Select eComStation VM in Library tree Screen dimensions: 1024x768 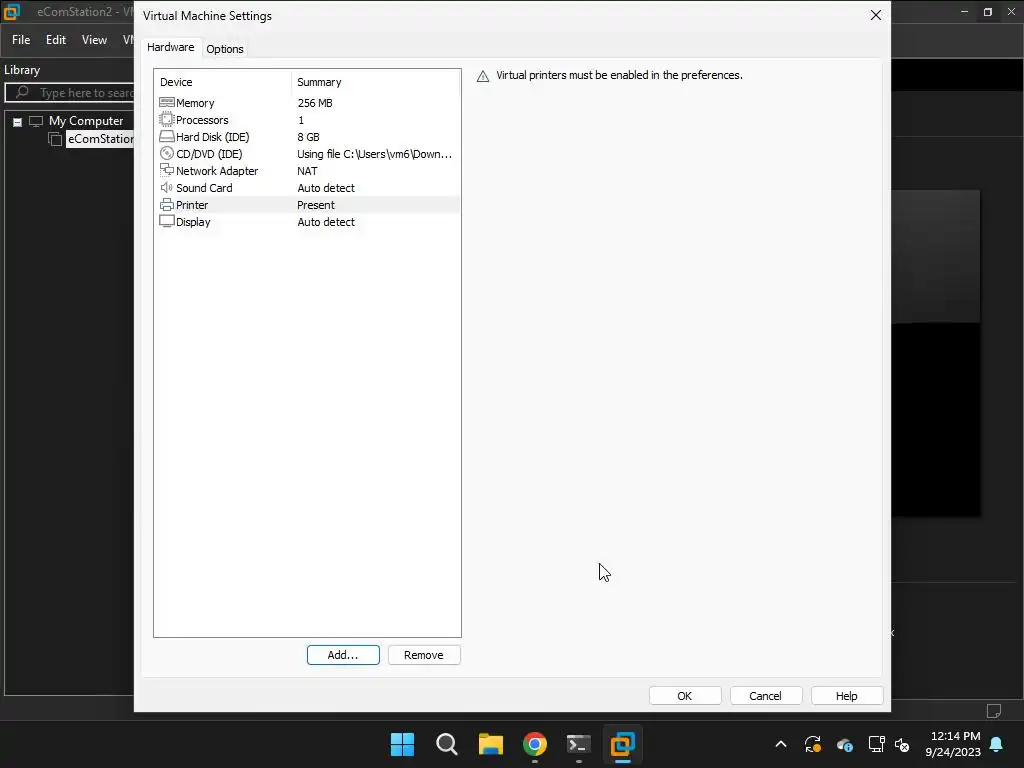tap(100, 139)
